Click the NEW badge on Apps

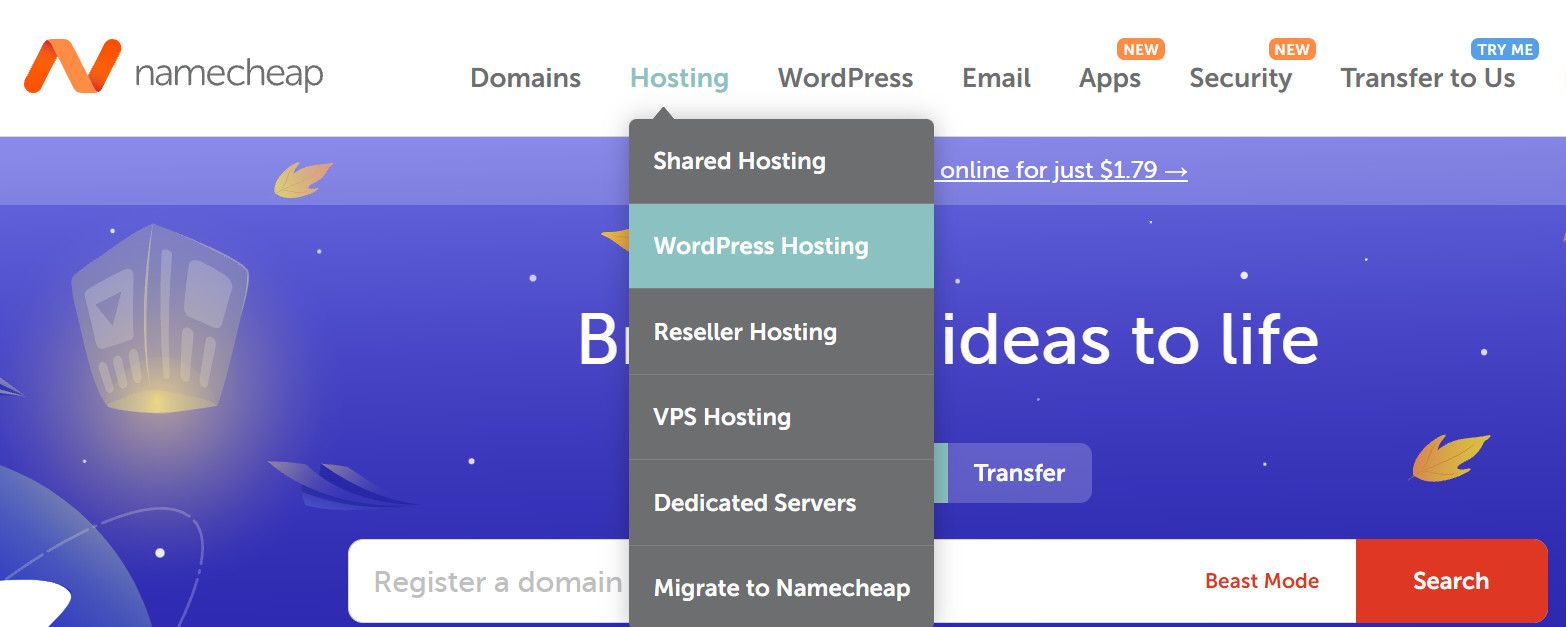tap(1140, 48)
